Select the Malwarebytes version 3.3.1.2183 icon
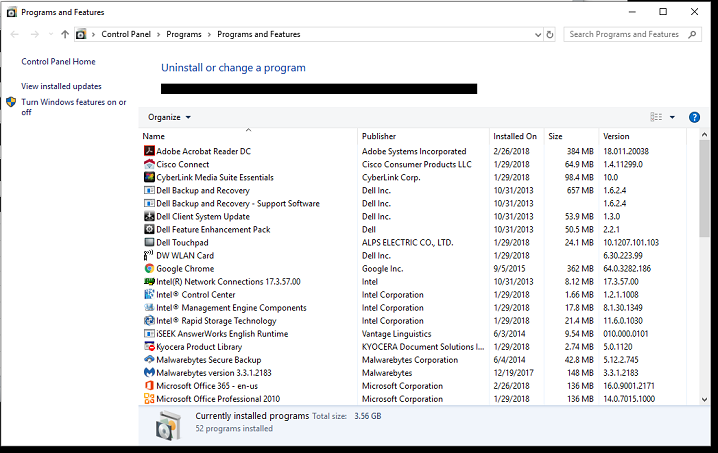Viewport: 718px width, 453px height. pos(149,372)
